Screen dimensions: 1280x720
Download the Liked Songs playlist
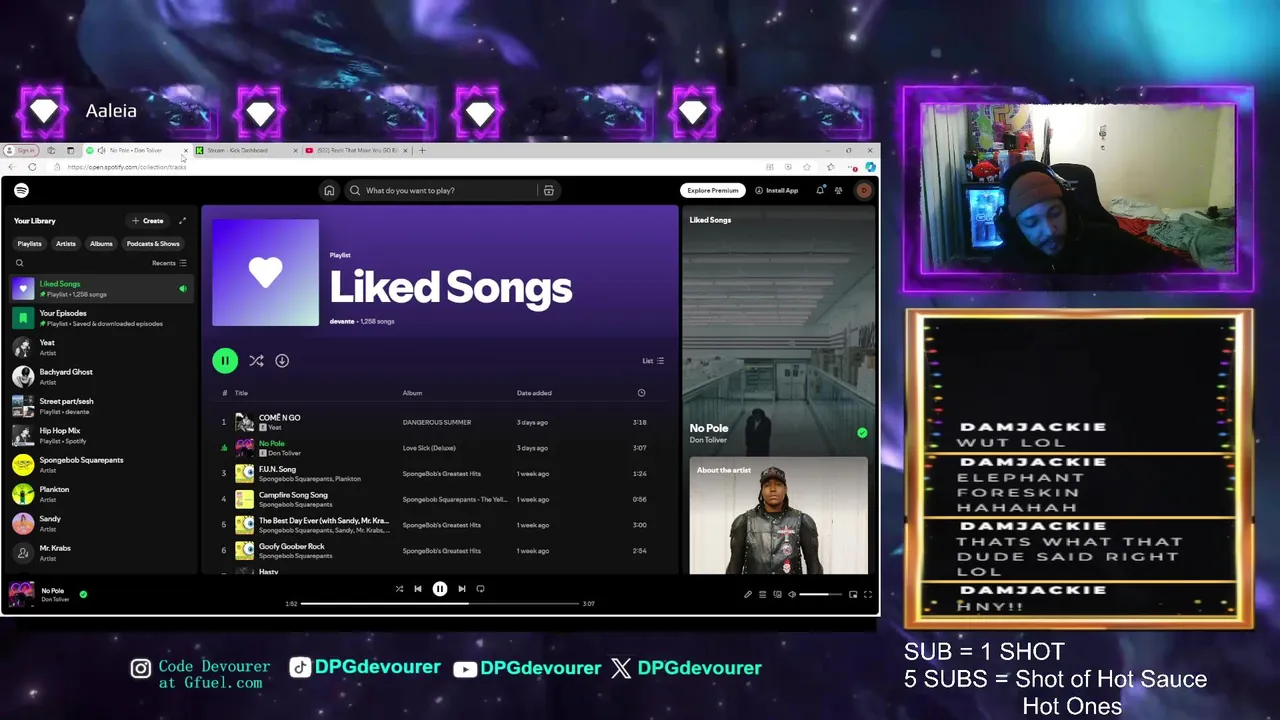pos(282,360)
